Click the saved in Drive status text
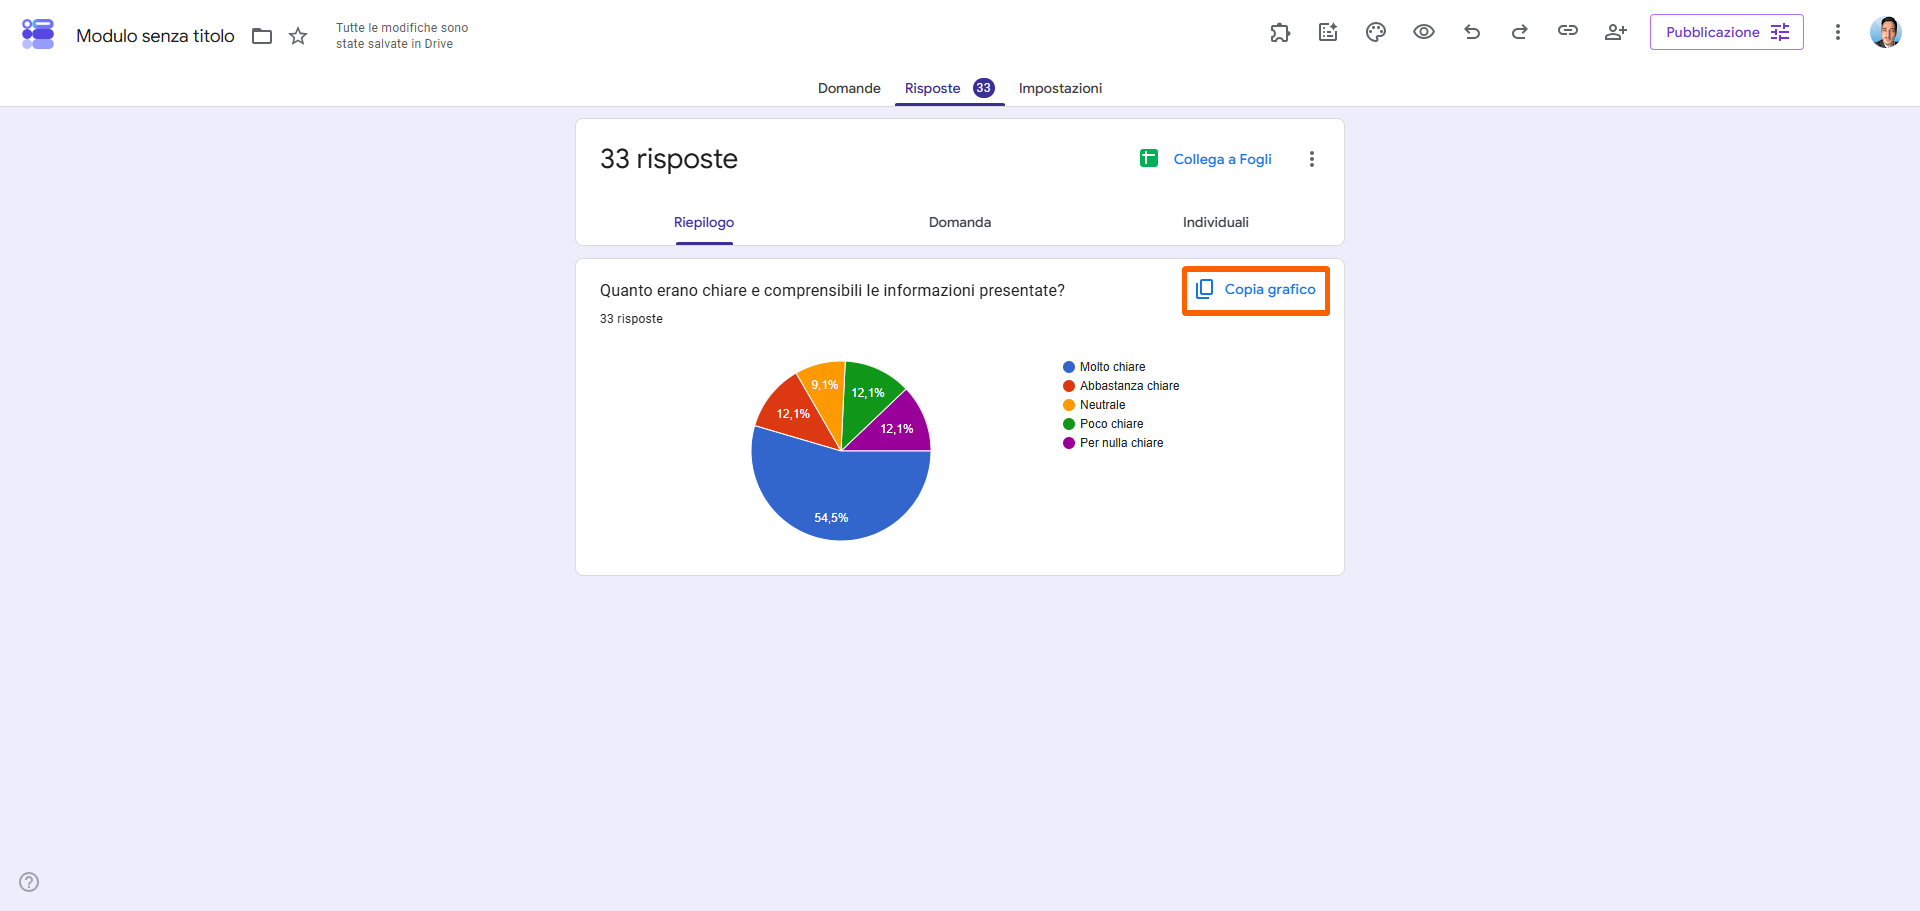1920x911 pixels. click(402, 36)
